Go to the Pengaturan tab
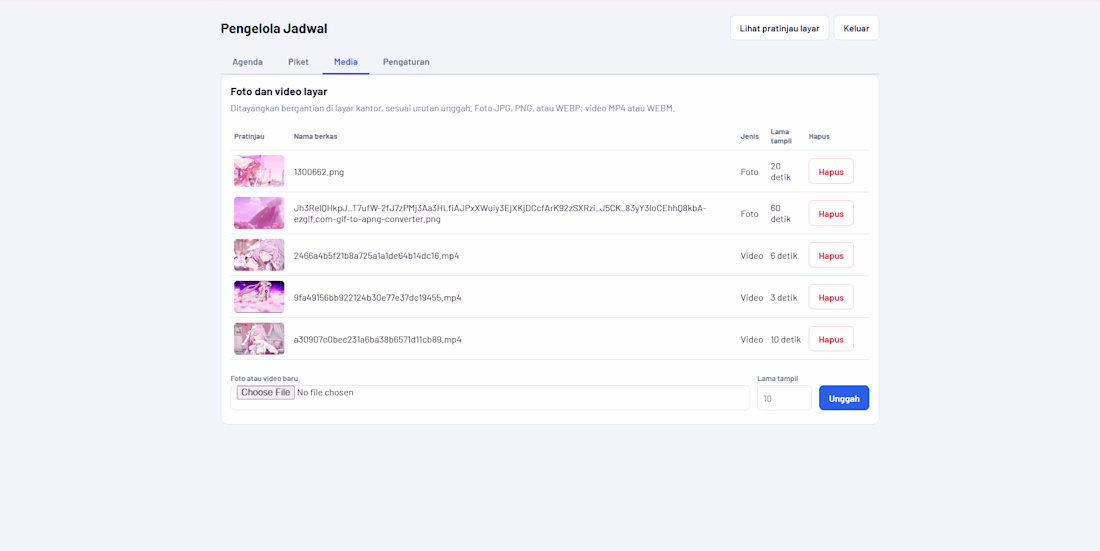1100x551 pixels. pos(406,62)
